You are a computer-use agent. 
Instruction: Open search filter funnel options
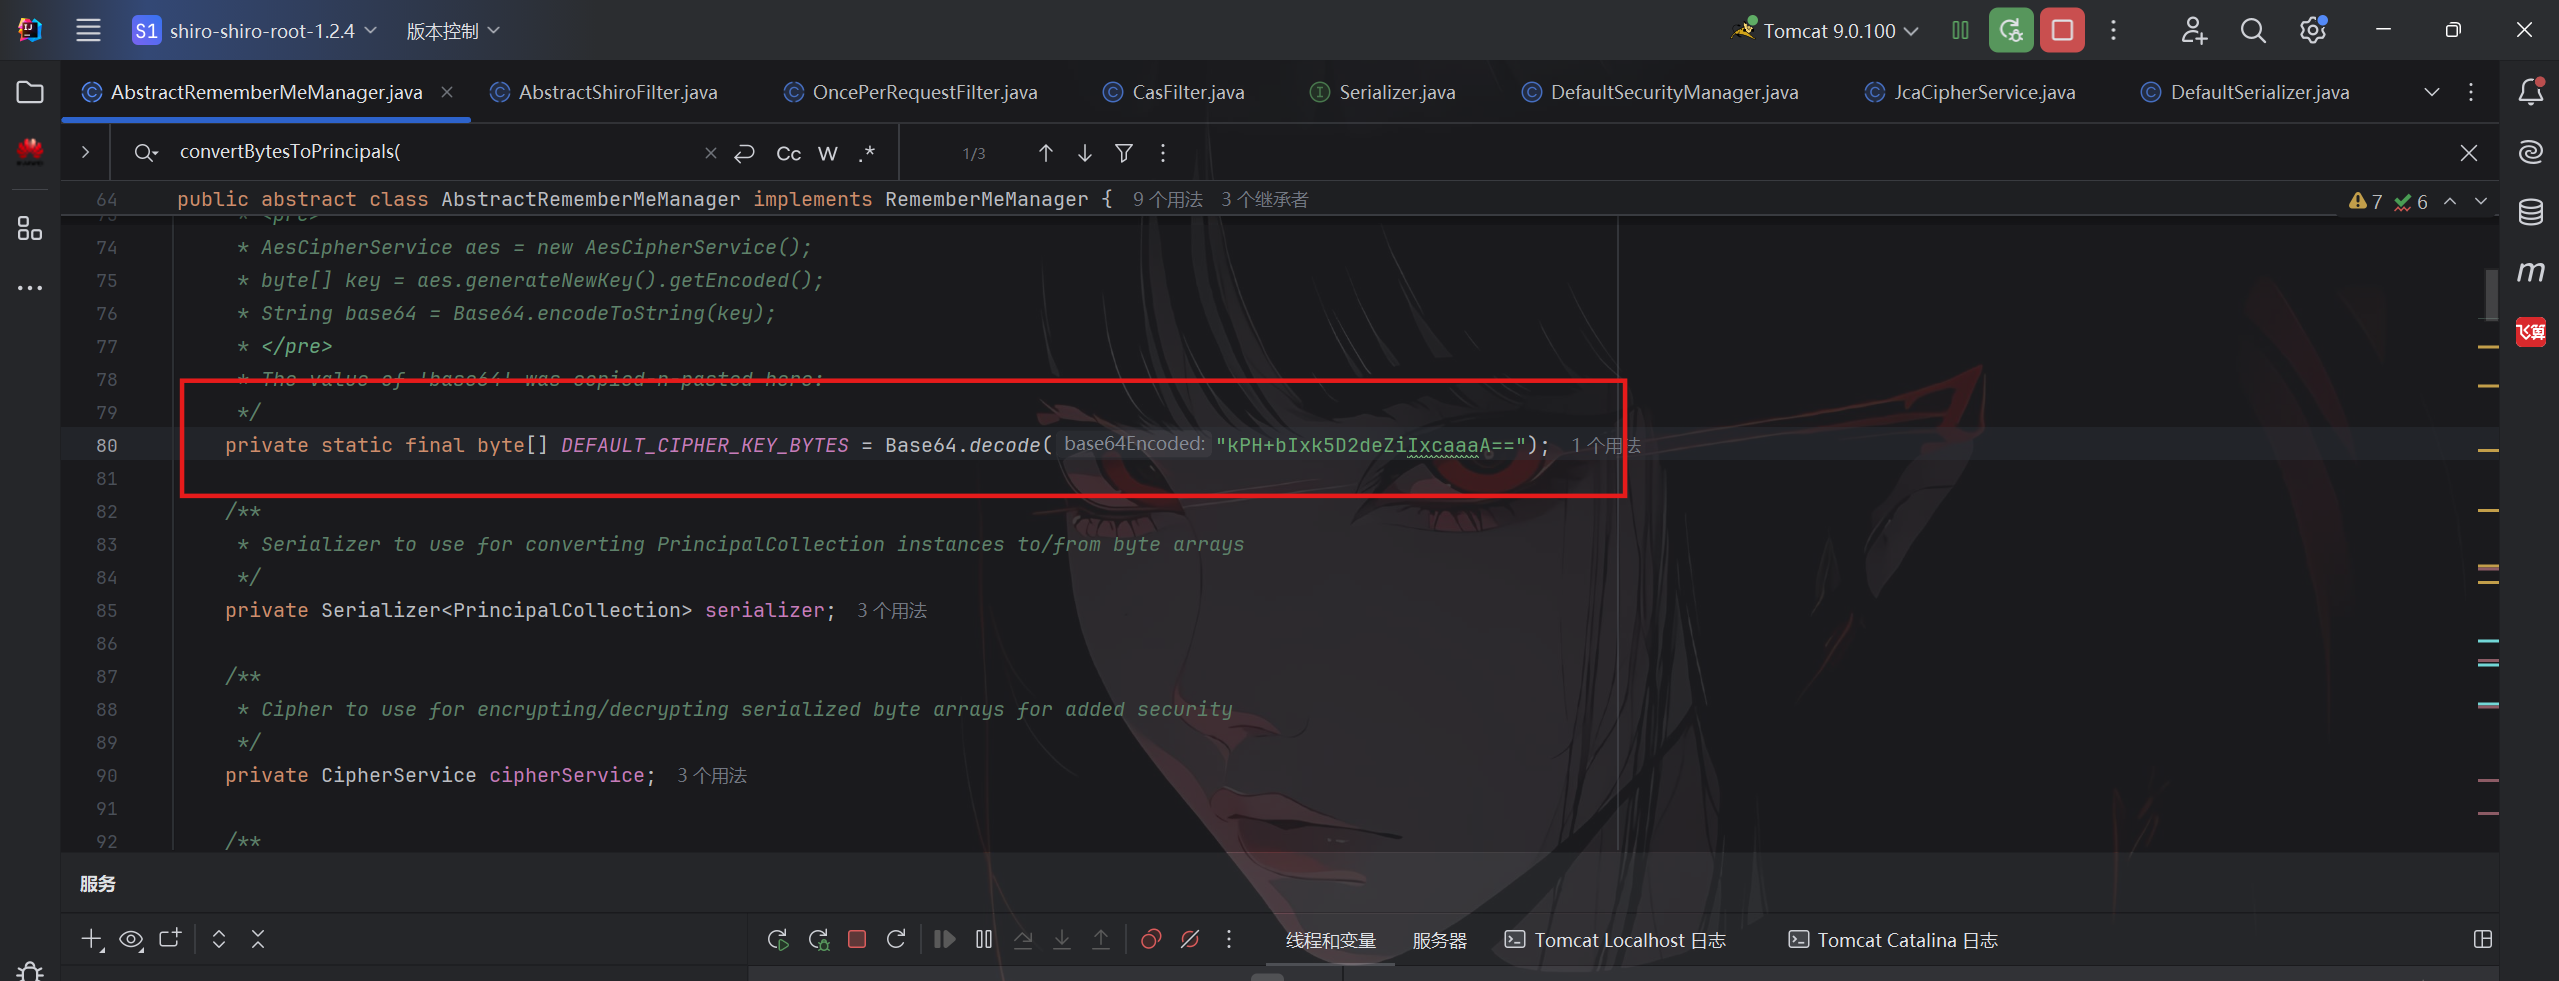(1123, 153)
